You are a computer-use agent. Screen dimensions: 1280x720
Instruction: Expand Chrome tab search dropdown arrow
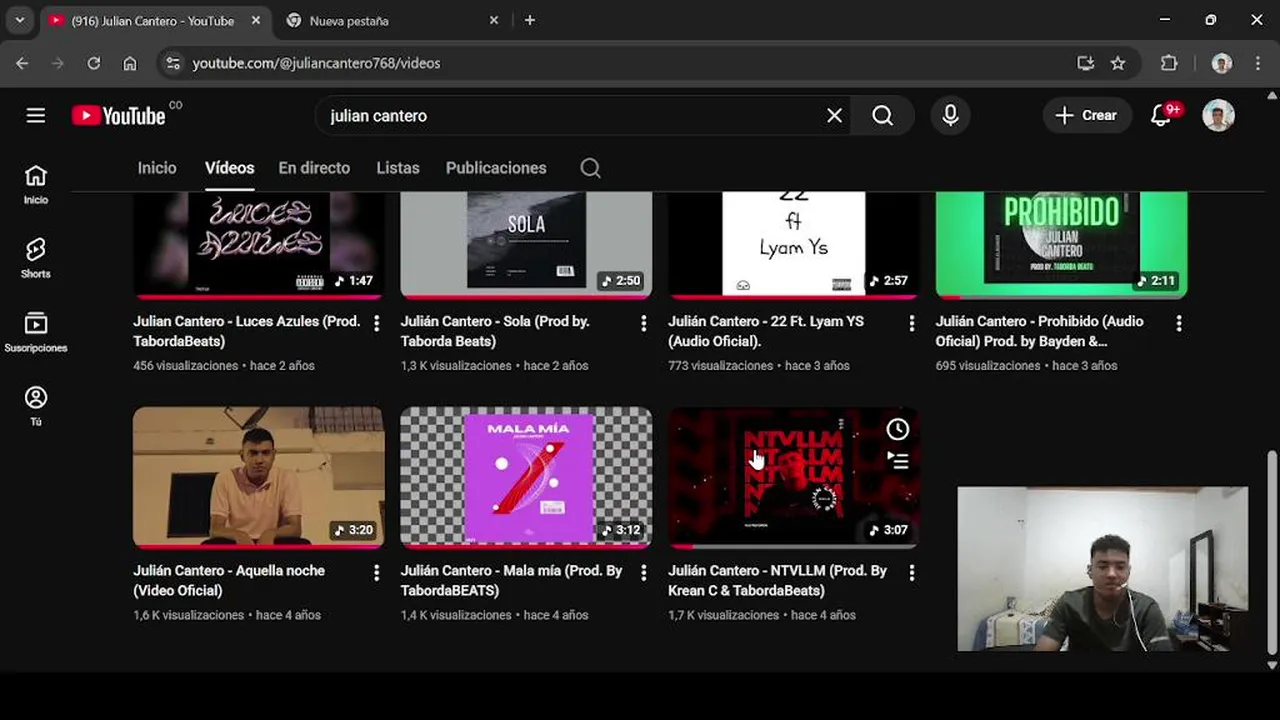point(19,20)
